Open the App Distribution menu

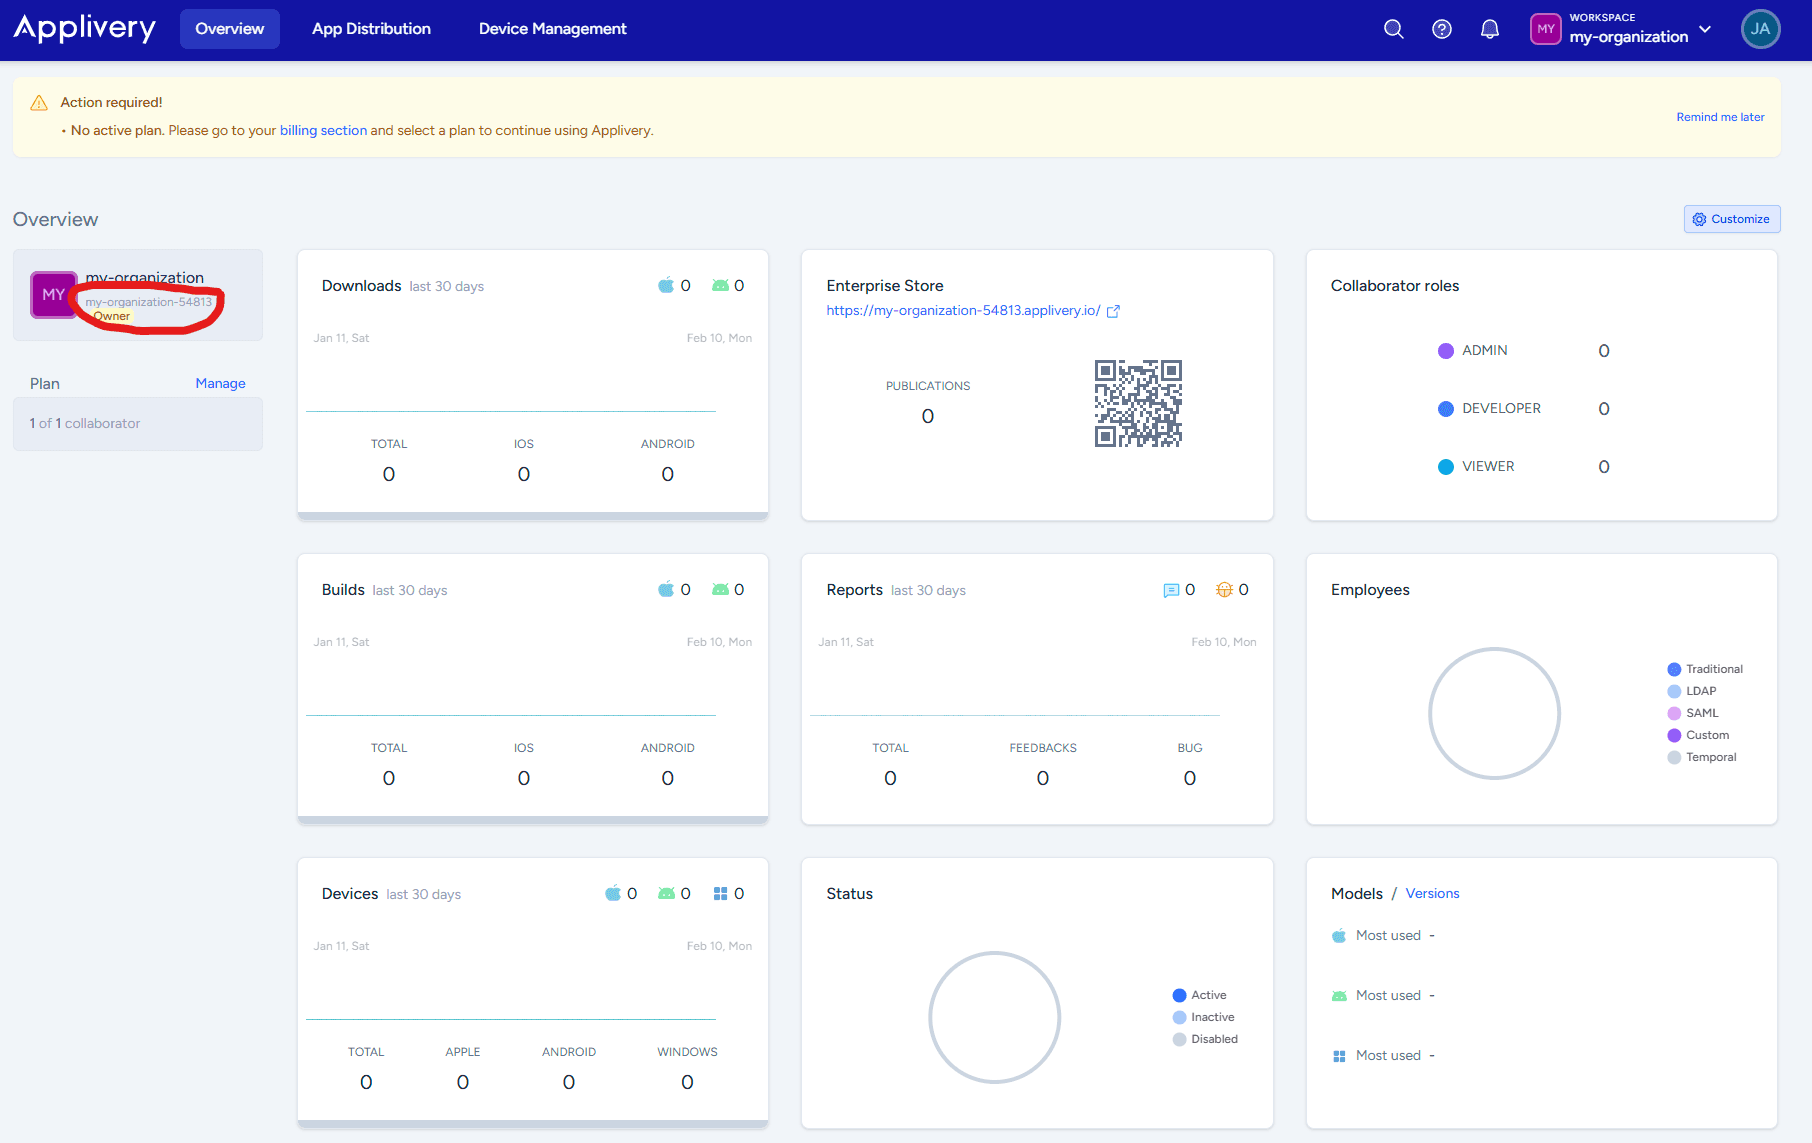point(371,29)
